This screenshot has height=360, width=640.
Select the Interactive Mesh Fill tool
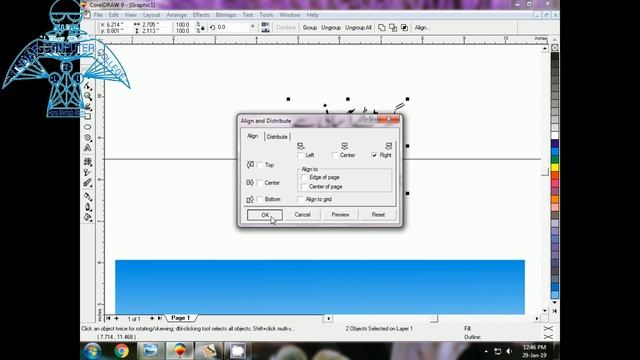[88, 162]
